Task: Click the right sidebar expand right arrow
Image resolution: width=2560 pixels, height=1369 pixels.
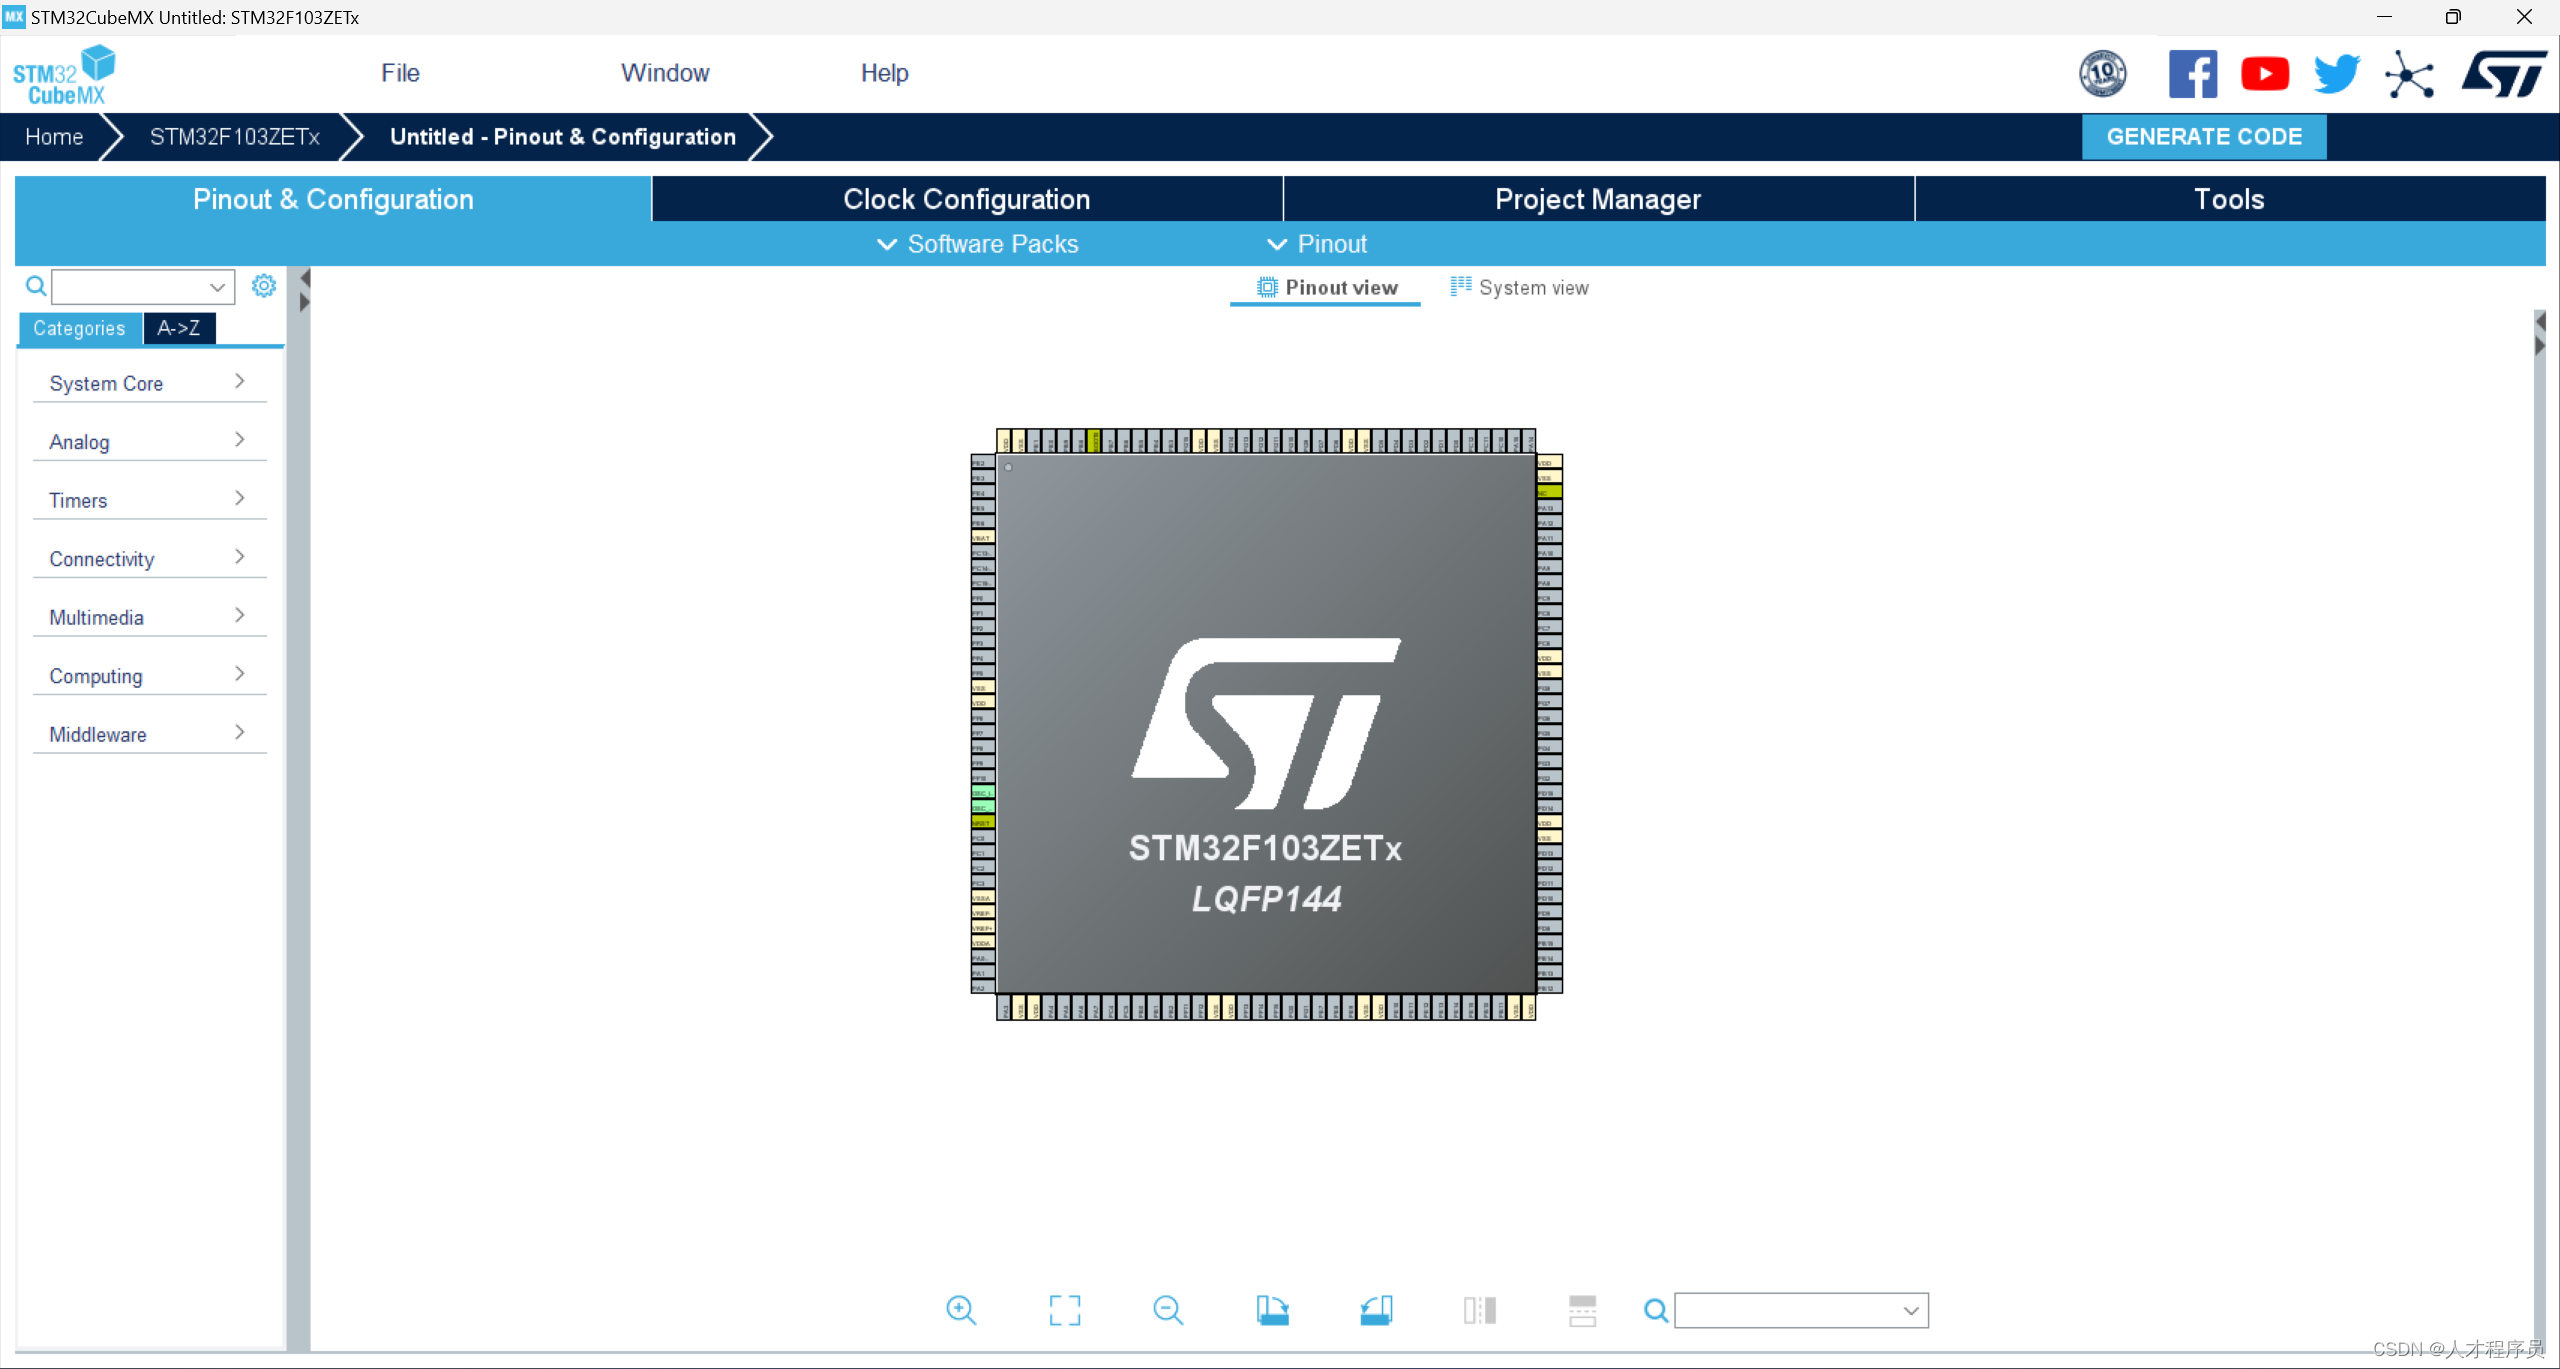Action: pyautogui.click(x=2540, y=346)
